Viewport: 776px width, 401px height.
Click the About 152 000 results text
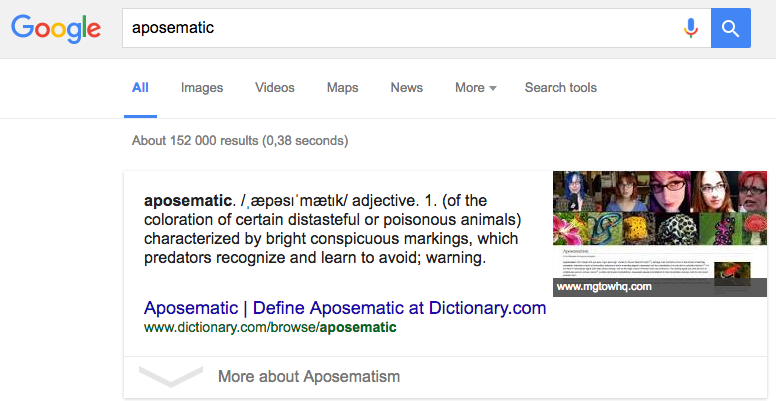click(240, 141)
